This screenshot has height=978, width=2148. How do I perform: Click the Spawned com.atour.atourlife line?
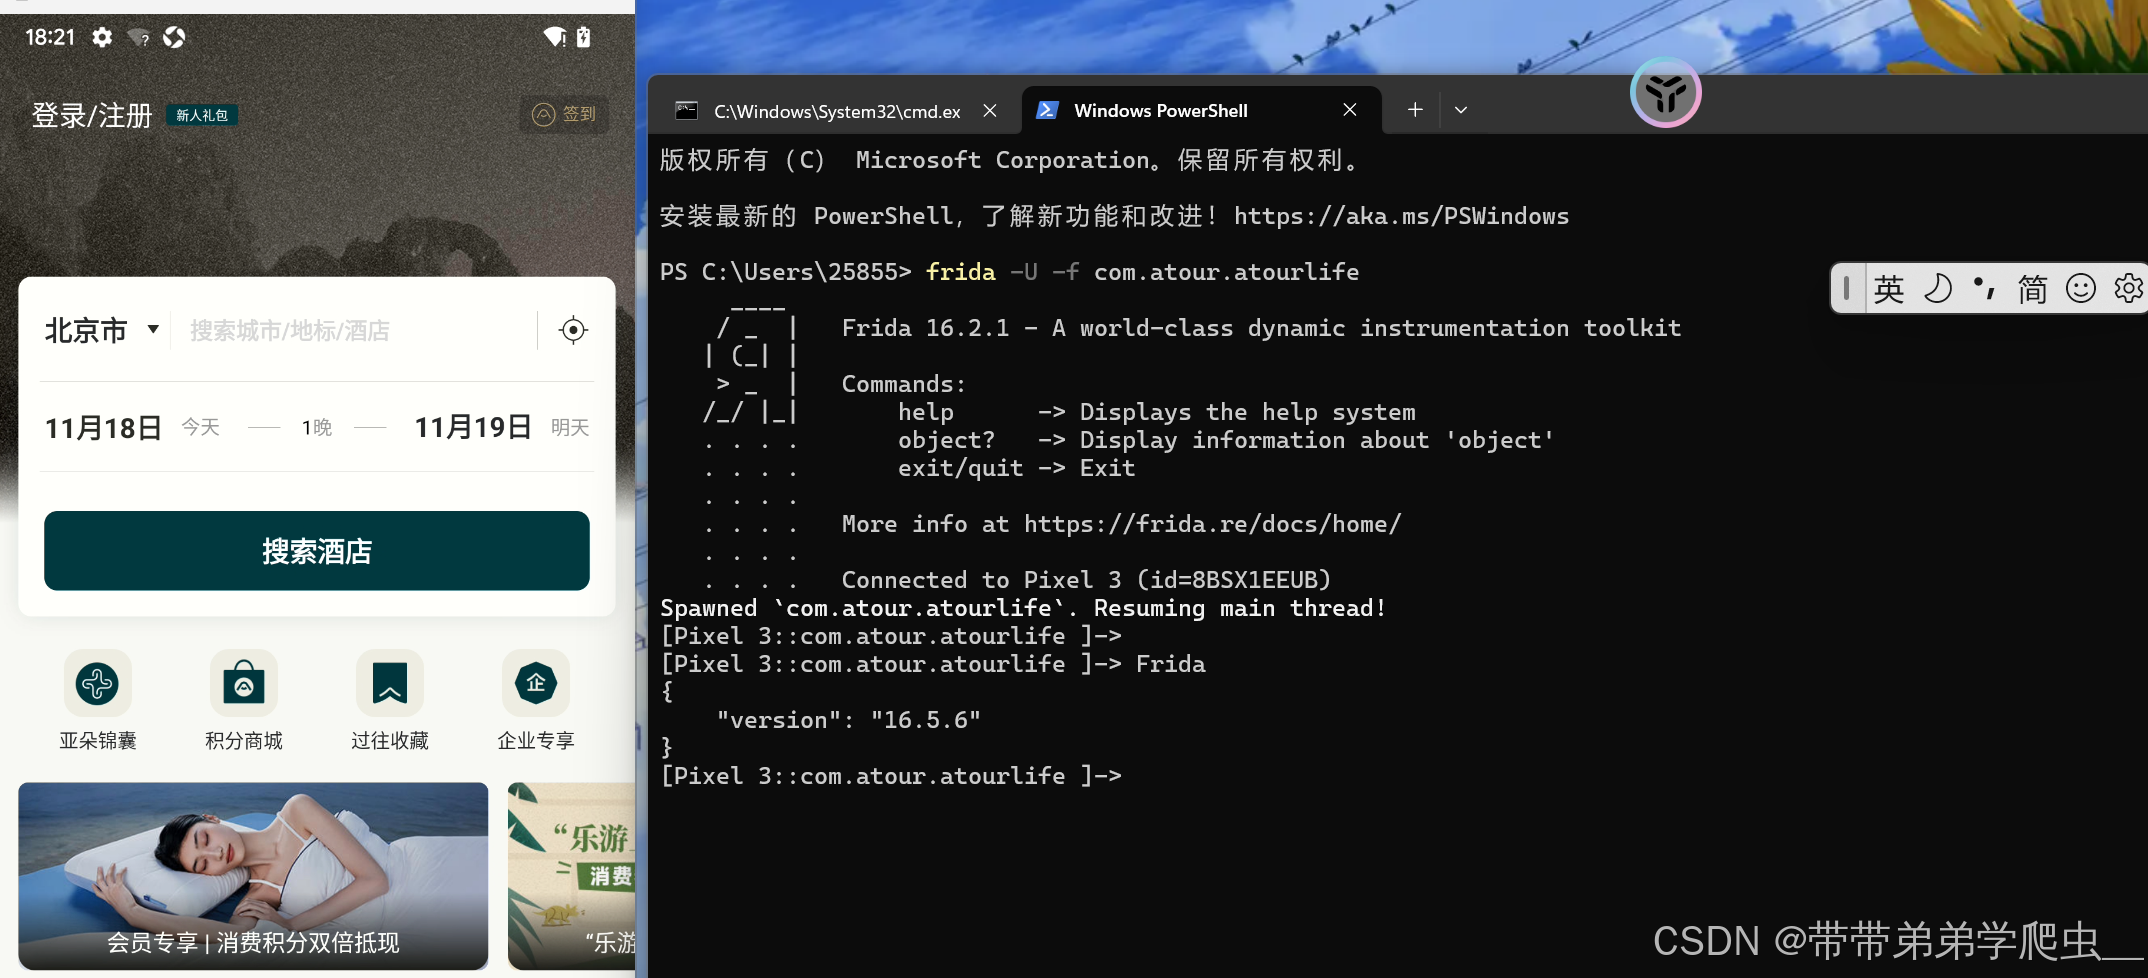(x=1023, y=608)
